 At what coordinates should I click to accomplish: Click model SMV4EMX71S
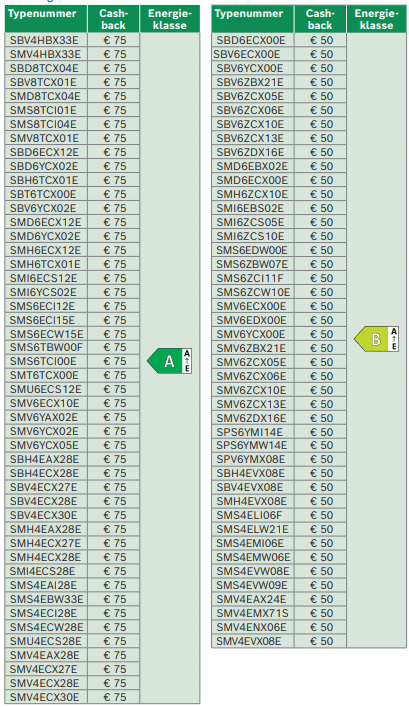tap(252, 613)
